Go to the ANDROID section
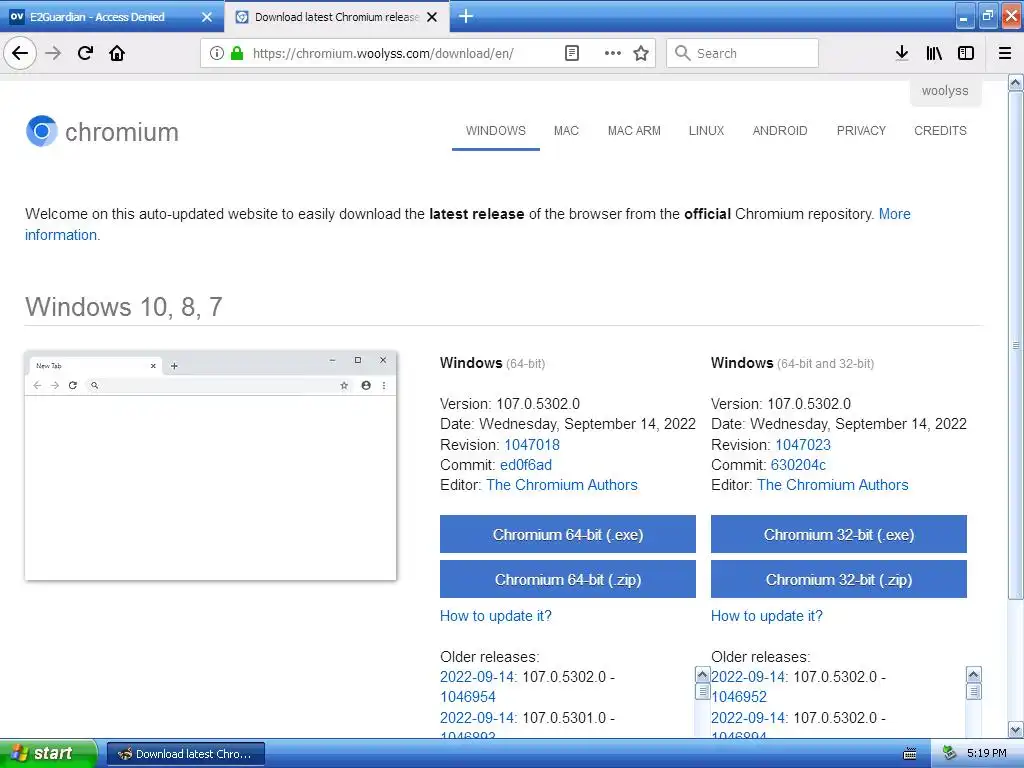Image resolution: width=1024 pixels, height=768 pixels. click(780, 131)
